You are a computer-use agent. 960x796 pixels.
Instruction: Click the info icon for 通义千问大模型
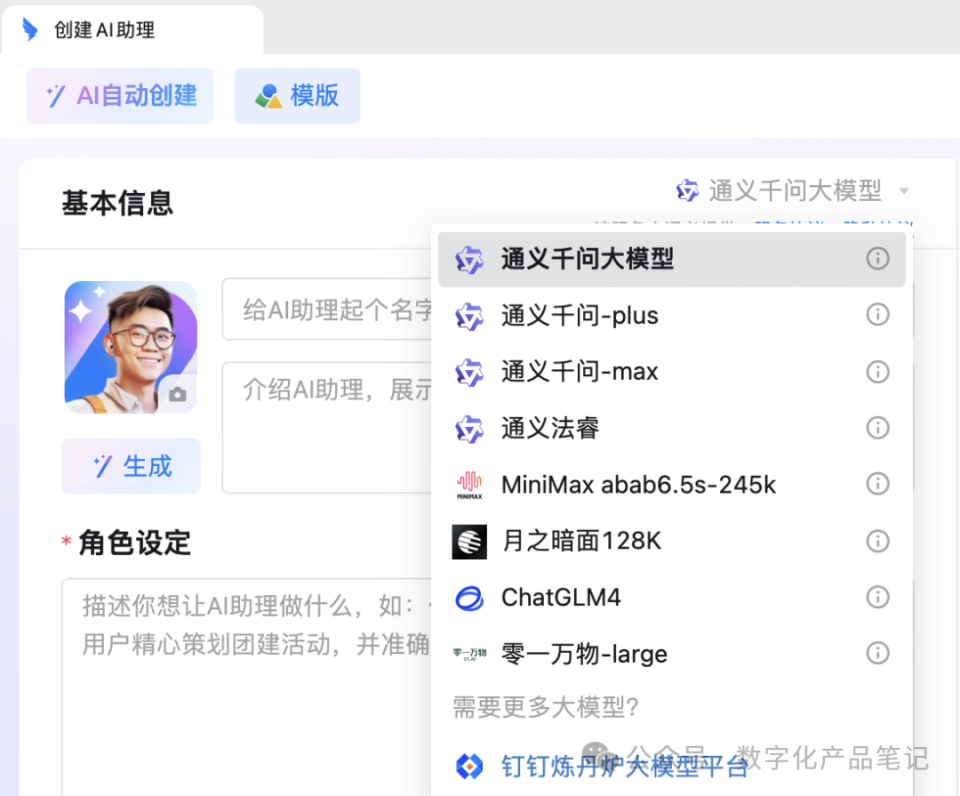click(x=877, y=258)
